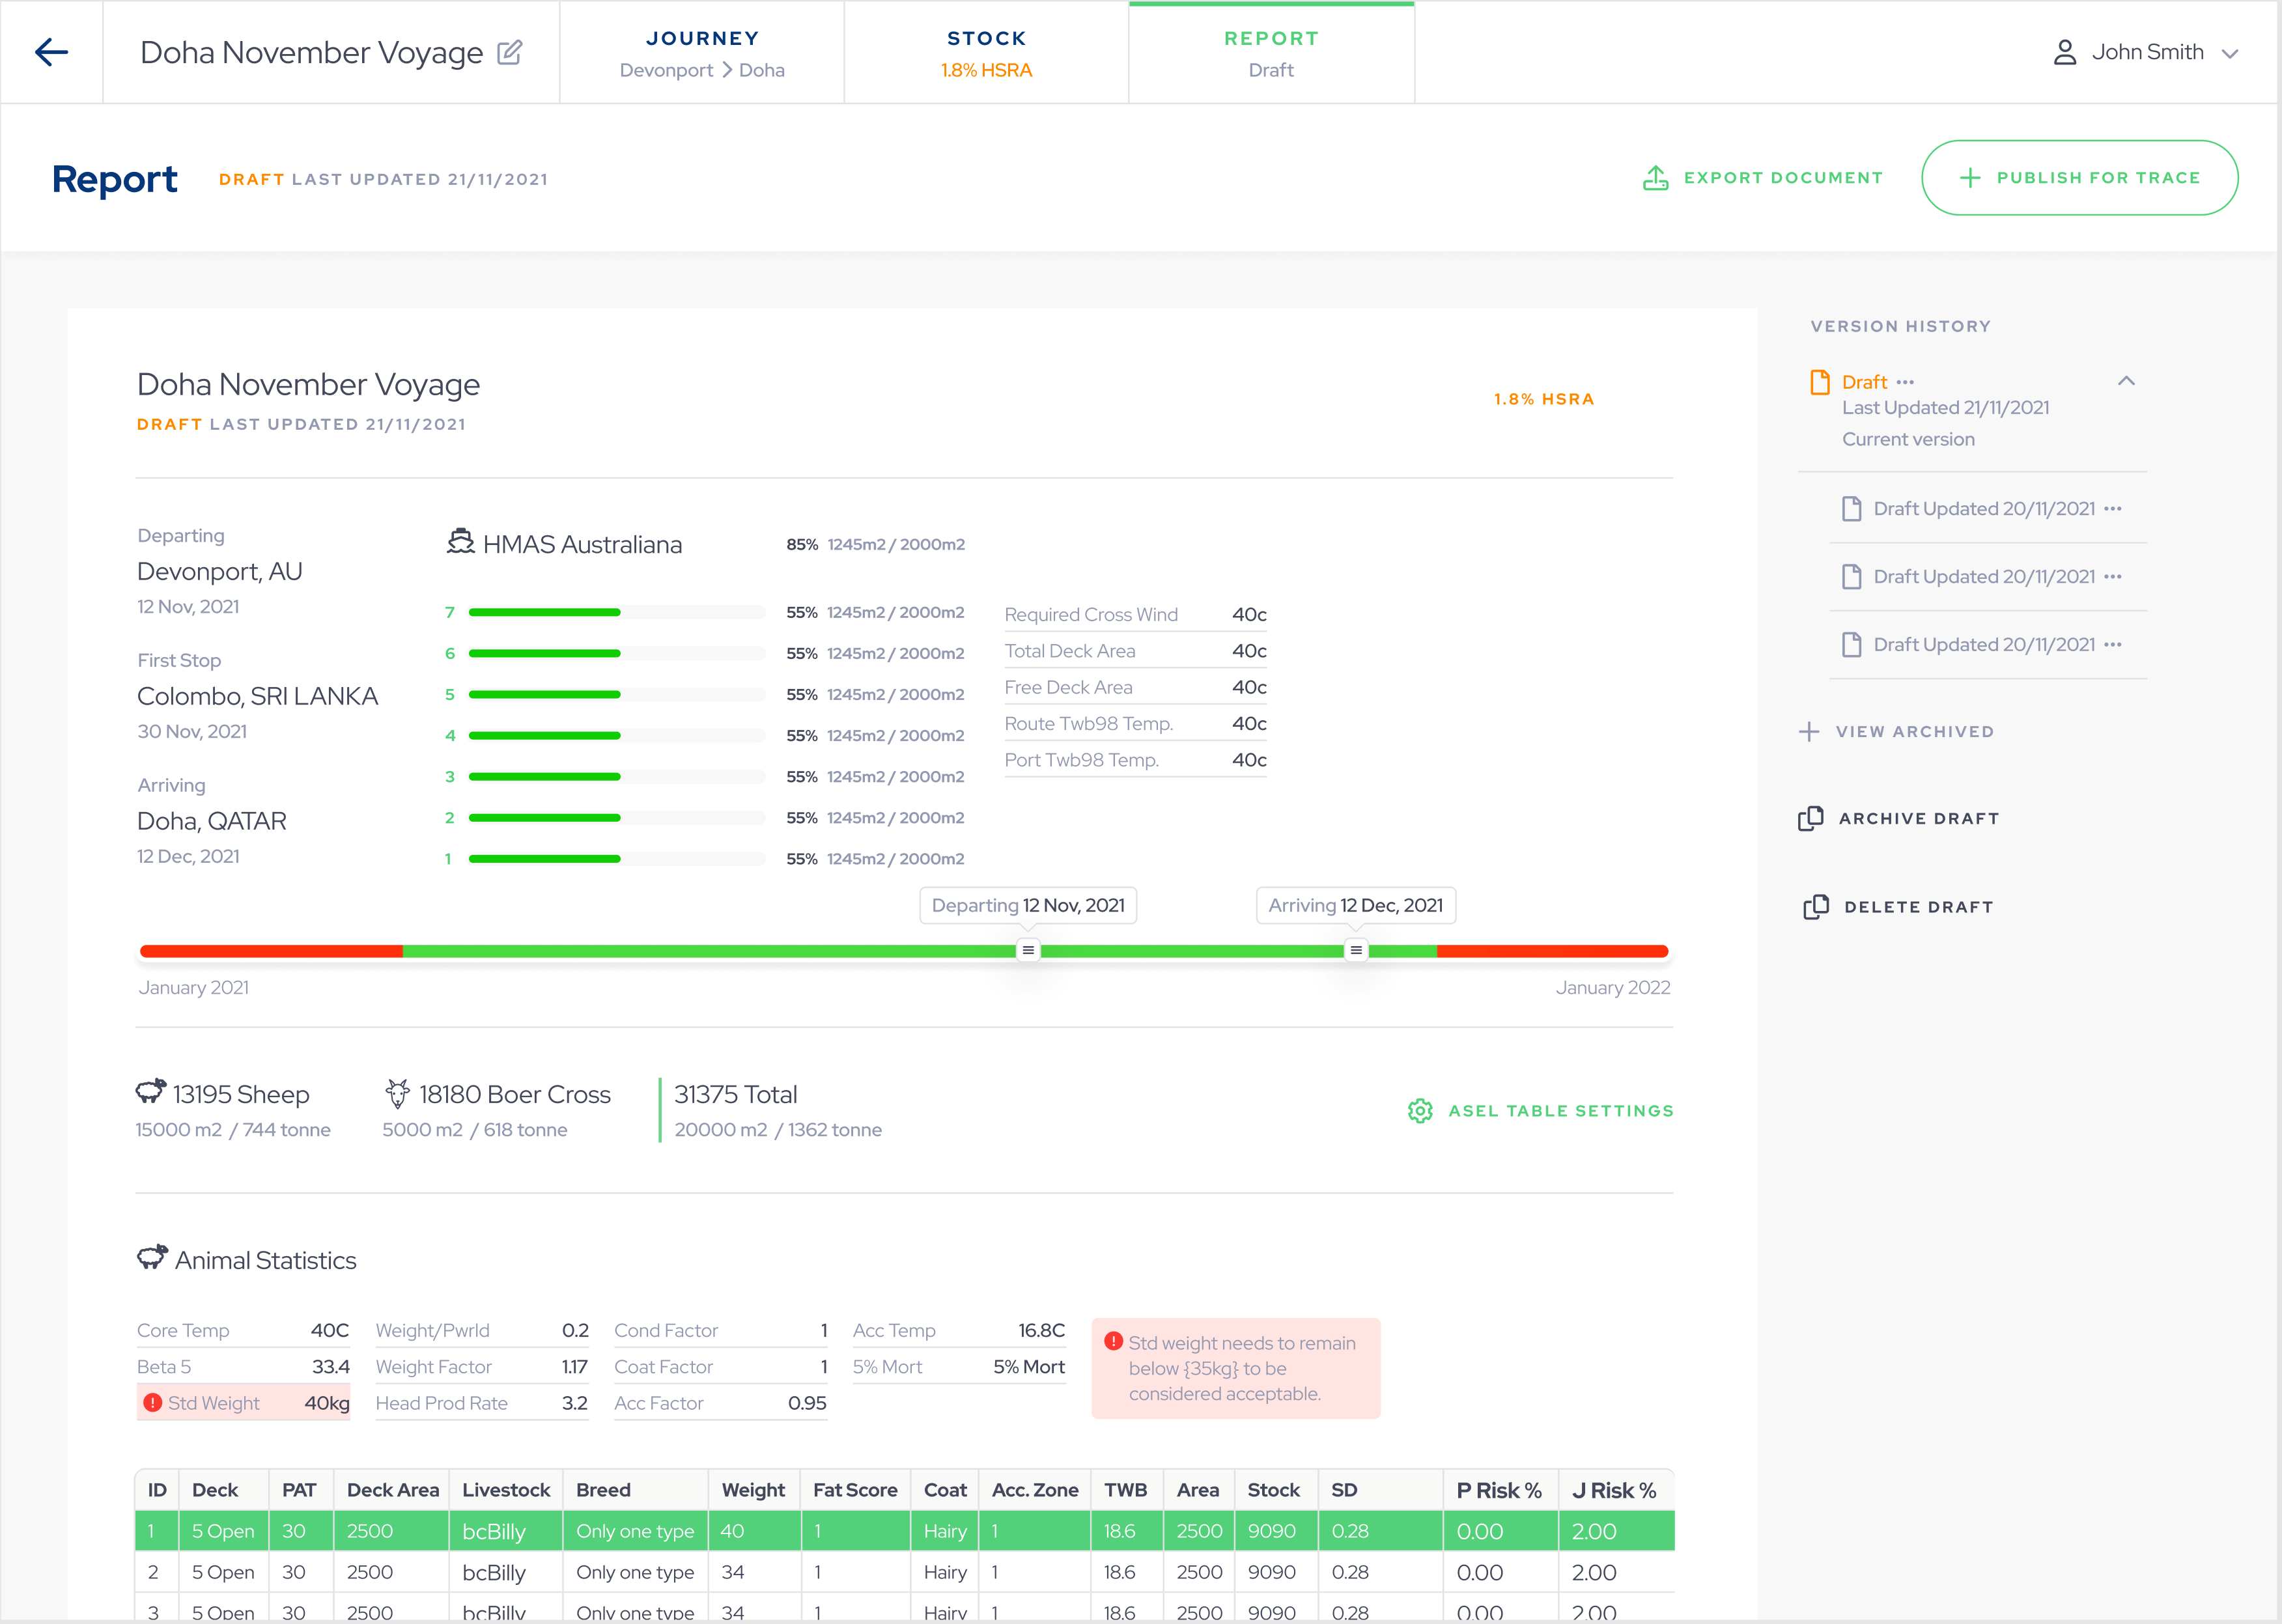The image size is (2282, 1624).
Task: Click the Export Document link
Action: click(x=1783, y=178)
